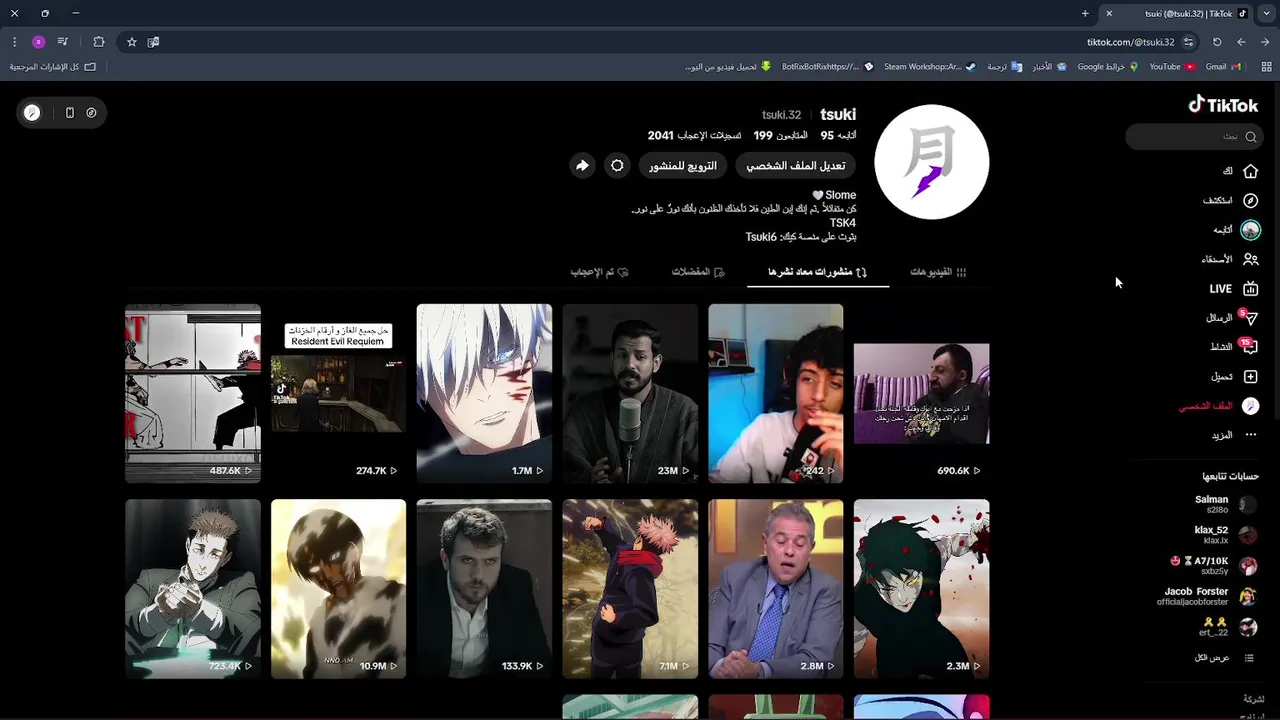1280x720 pixels.
Task: Open the 95 Following count
Action: click(838, 135)
